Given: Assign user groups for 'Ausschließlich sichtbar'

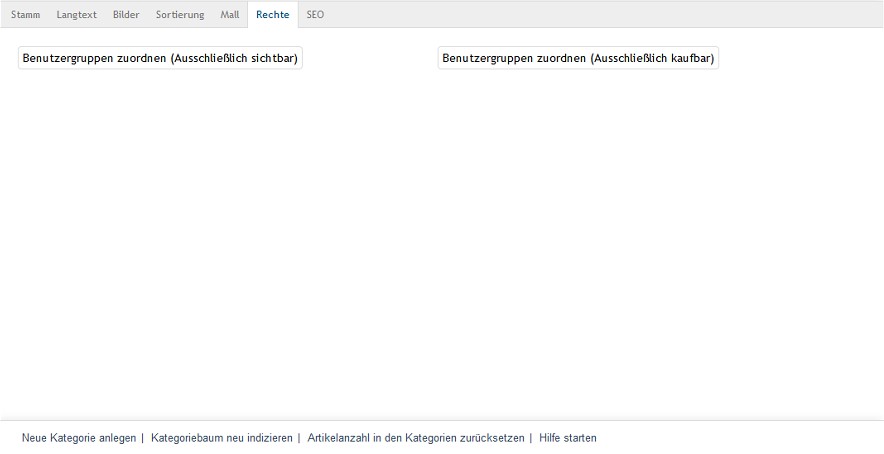Looking at the screenshot, I should click(160, 58).
